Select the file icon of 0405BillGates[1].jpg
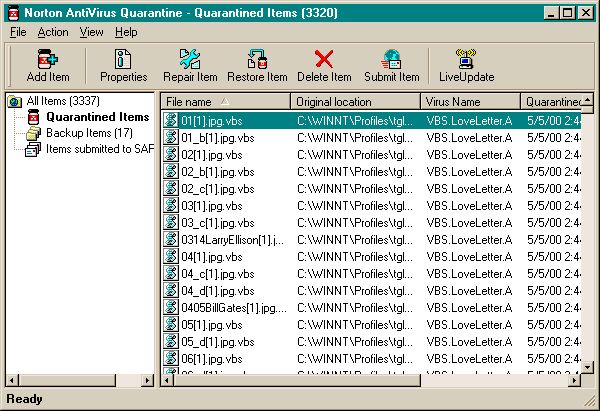600x411 pixels. [171, 308]
